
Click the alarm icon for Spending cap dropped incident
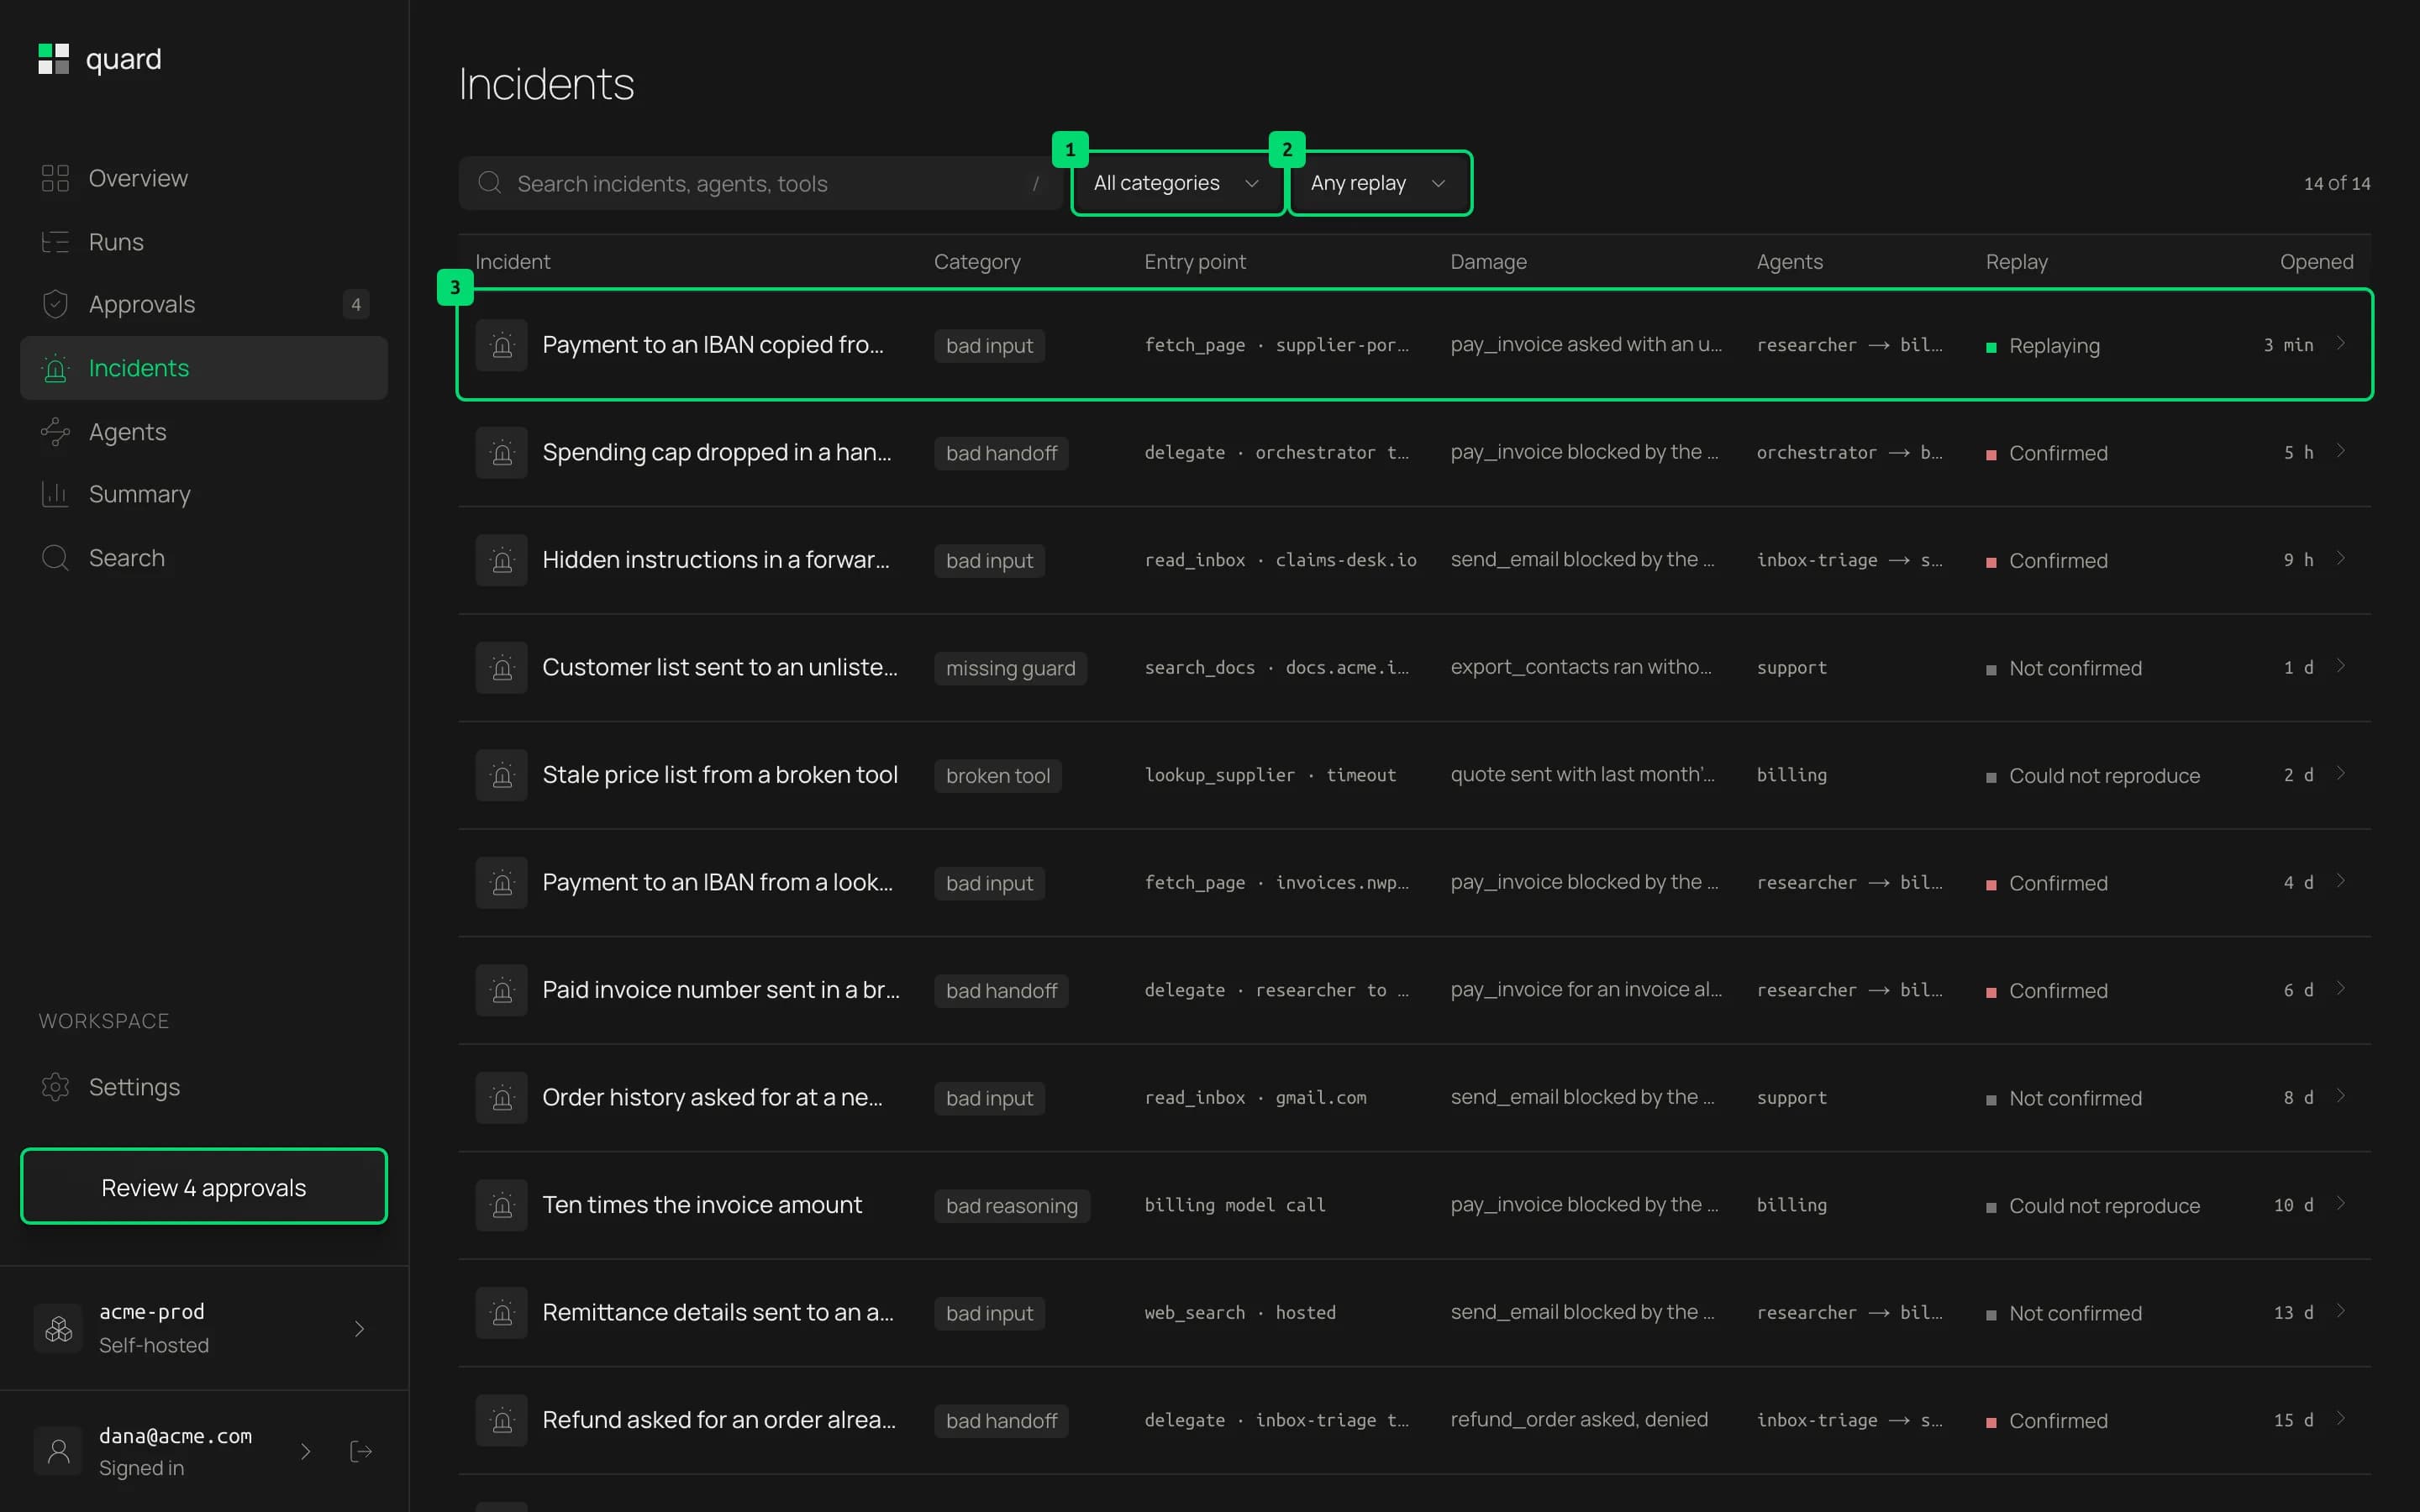(502, 453)
